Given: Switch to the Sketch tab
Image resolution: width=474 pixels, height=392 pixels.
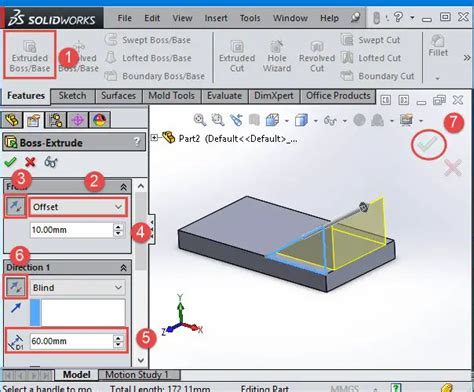Looking at the screenshot, I should pos(72,96).
